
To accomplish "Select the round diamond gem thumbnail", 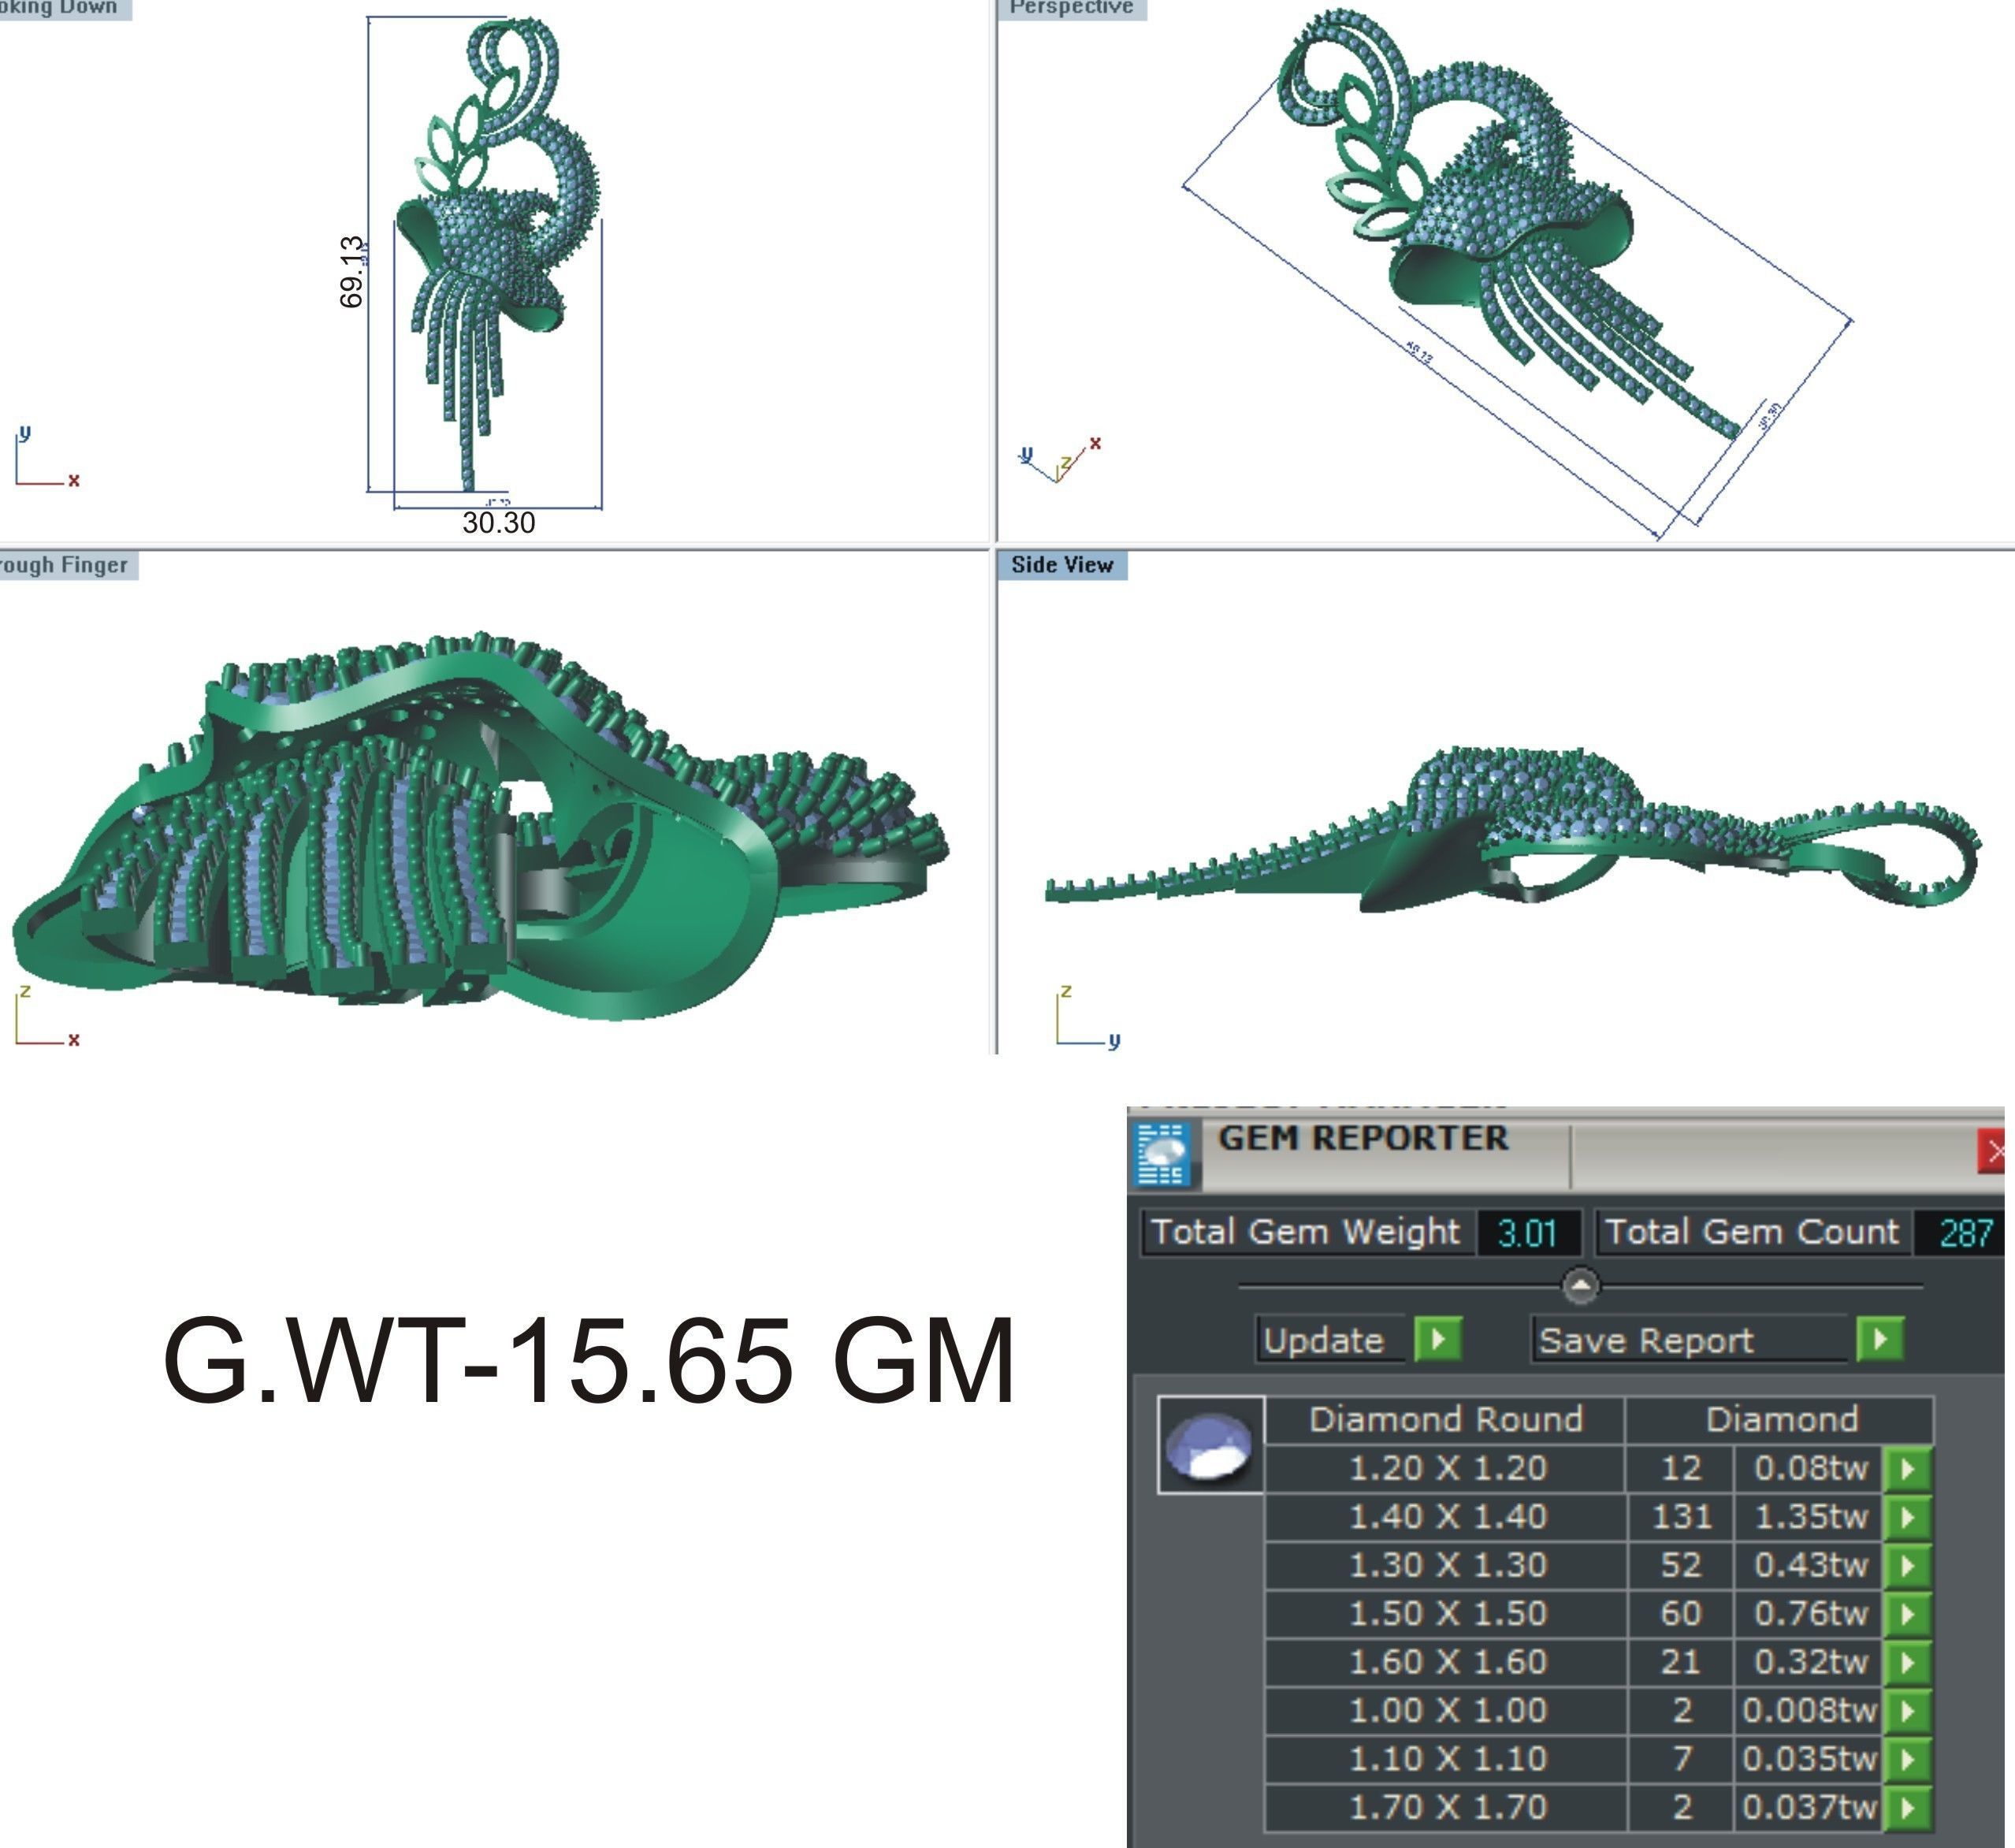I will point(1211,1444).
